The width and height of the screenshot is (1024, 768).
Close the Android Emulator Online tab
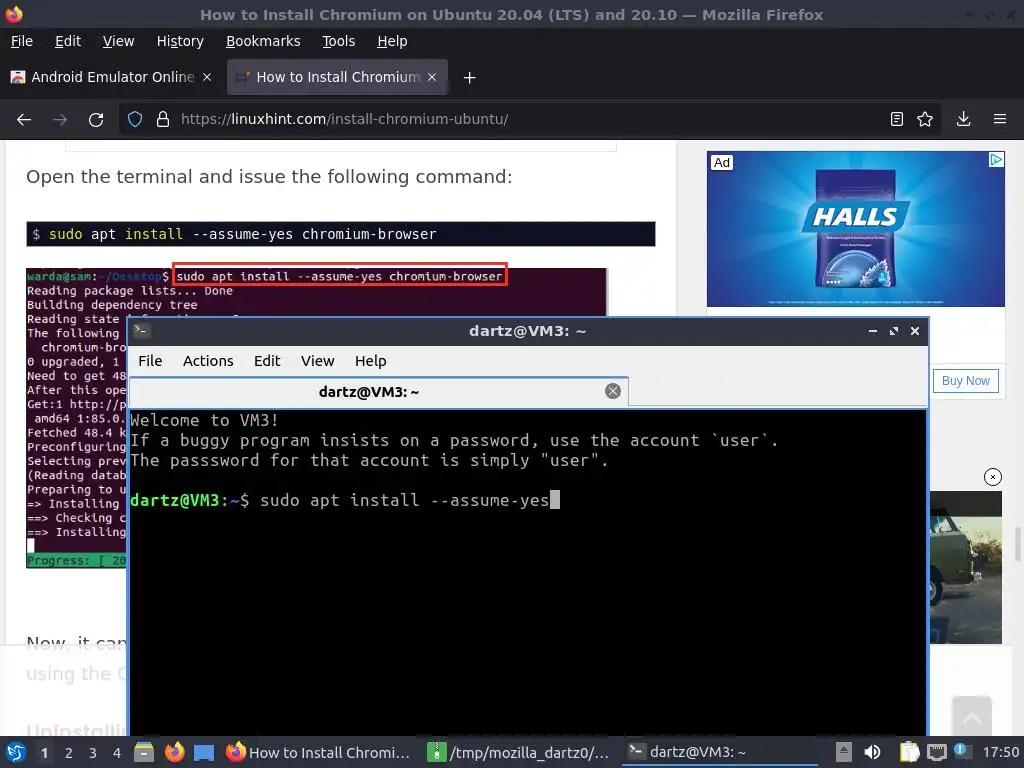tap(207, 77)
